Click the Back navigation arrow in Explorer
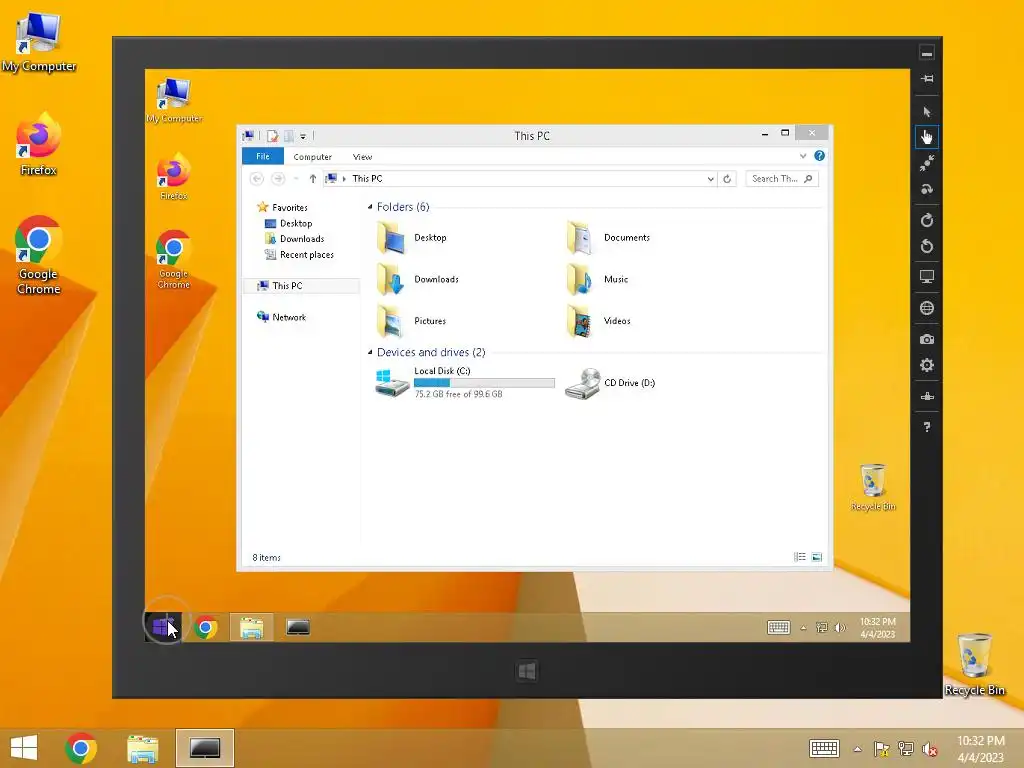 [257, 178]
